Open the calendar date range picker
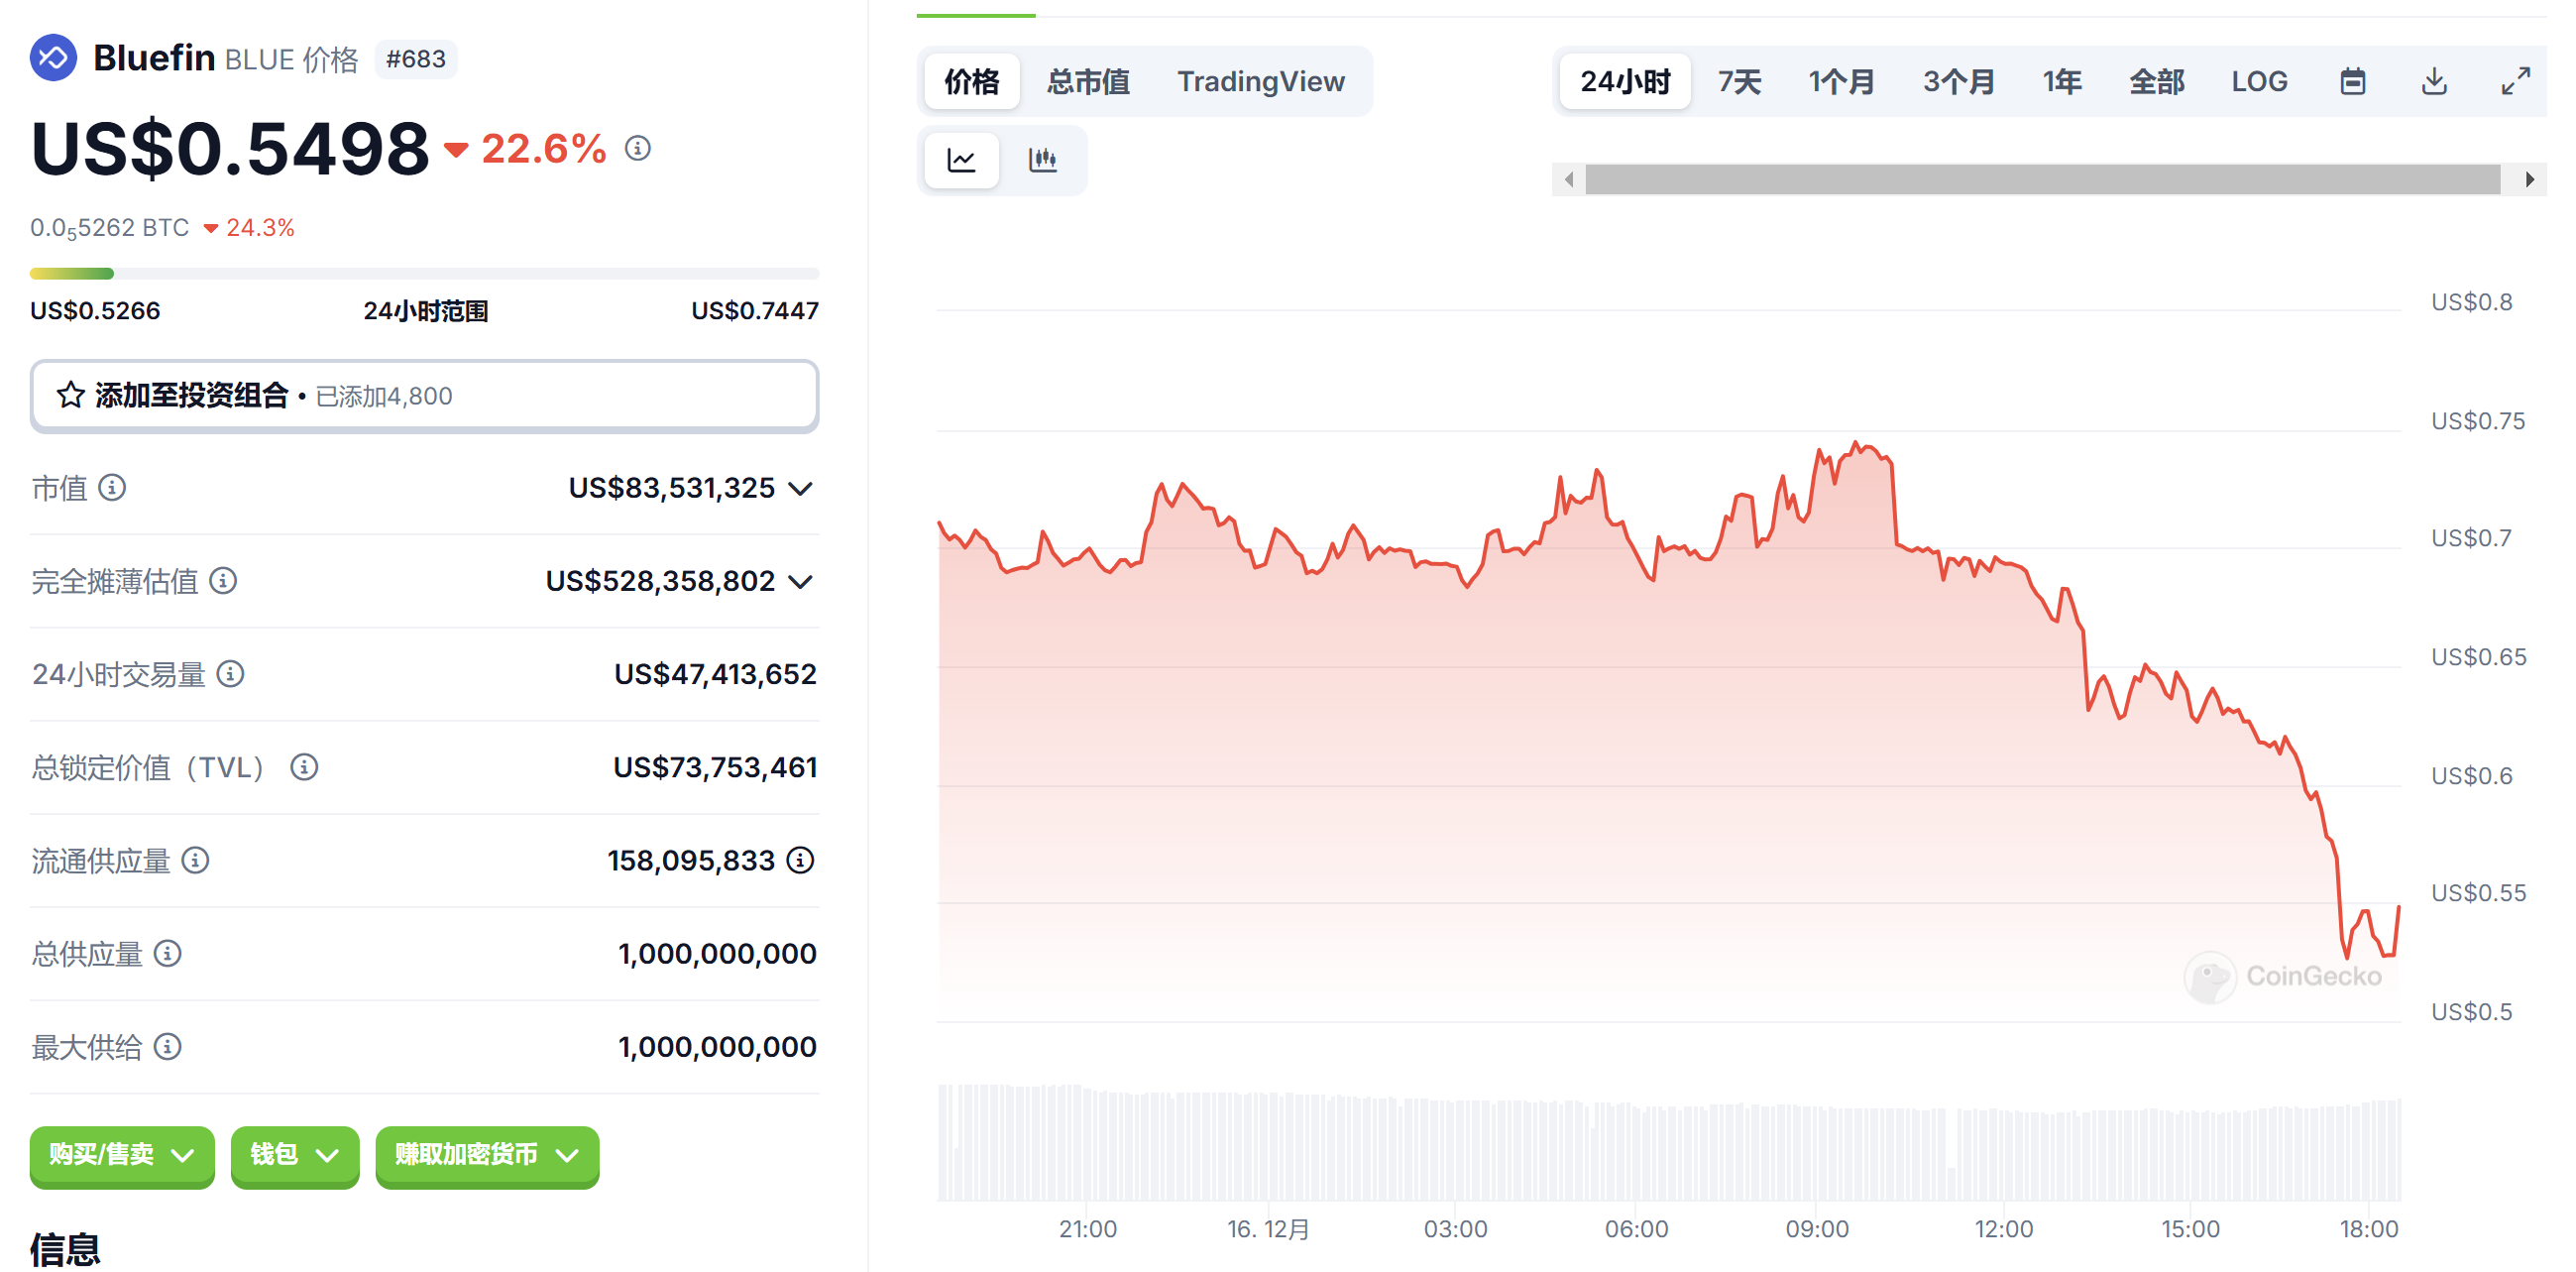This screenshot has width=2576, height=1272. (2352, 81)
